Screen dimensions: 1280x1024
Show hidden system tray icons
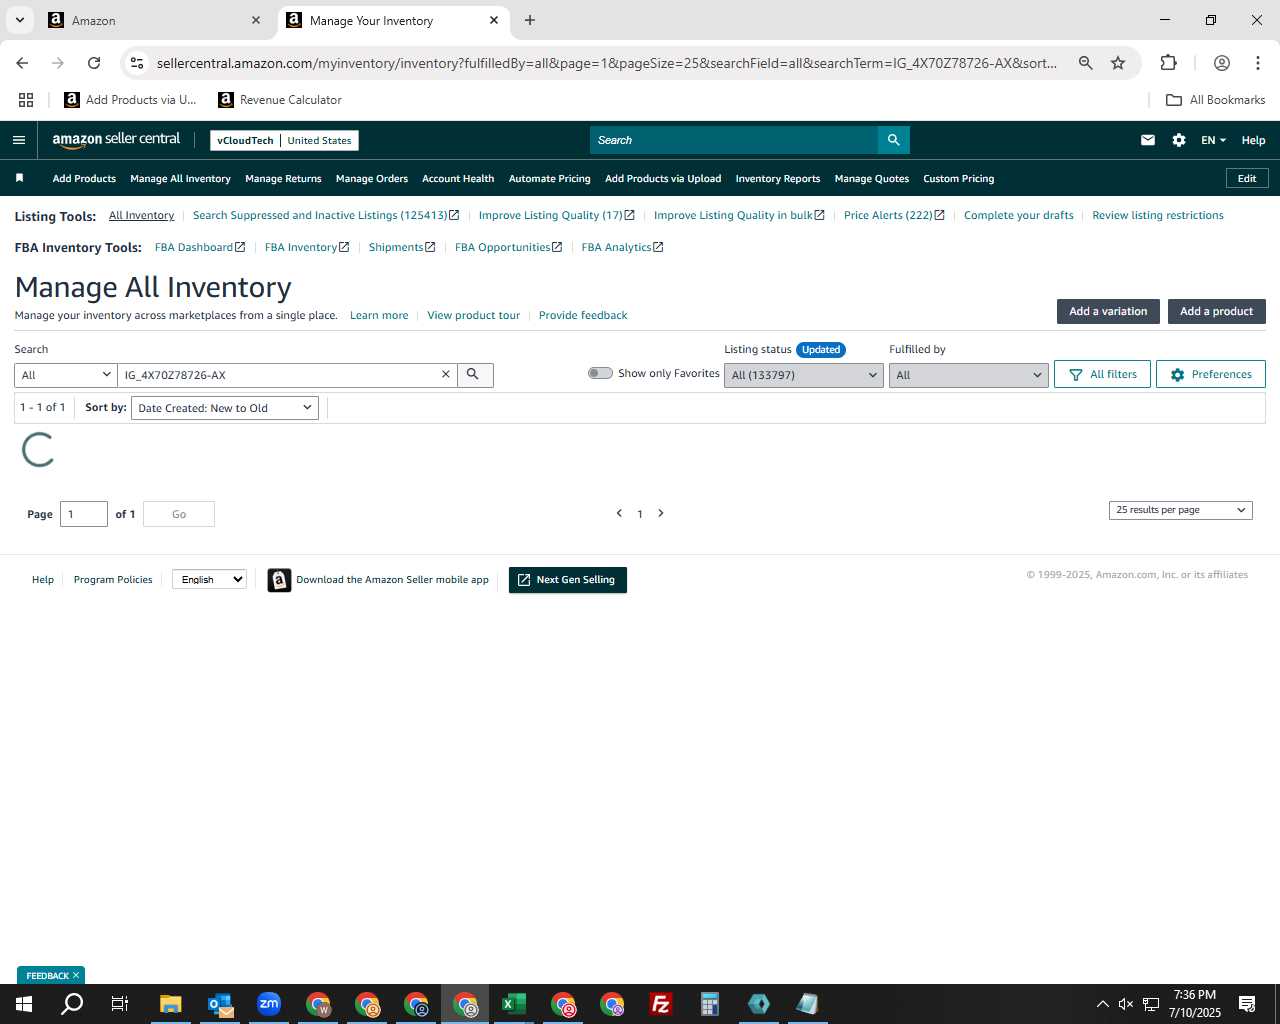point(1102,1004)
